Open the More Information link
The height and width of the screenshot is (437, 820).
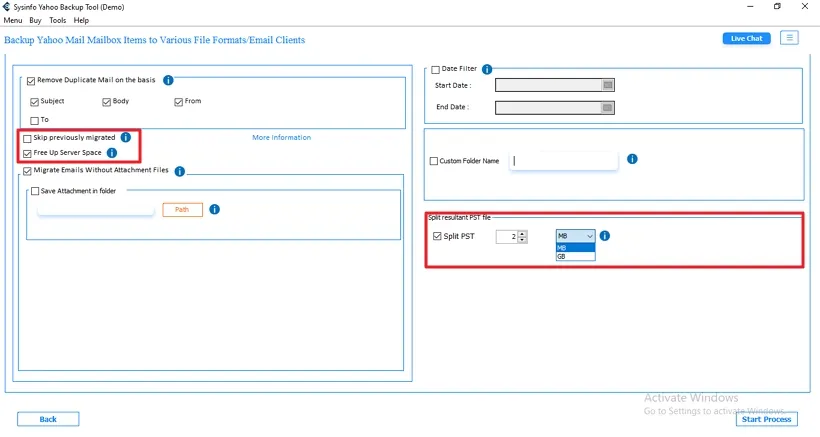(281, 137)
